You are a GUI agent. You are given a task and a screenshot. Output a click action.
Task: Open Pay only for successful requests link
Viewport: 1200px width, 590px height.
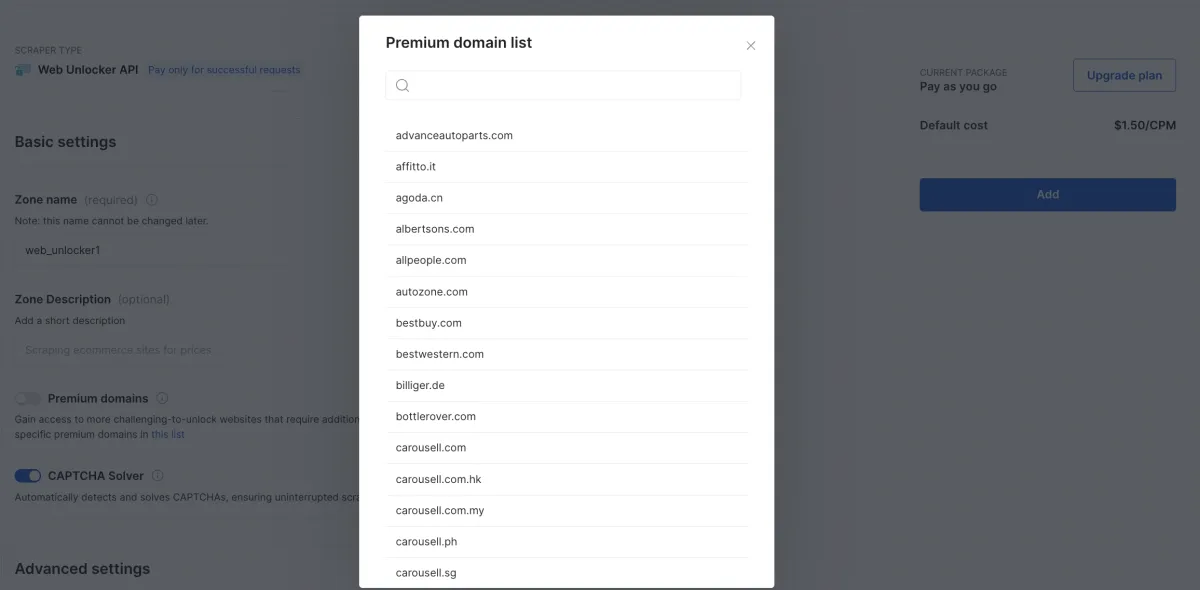224,70
